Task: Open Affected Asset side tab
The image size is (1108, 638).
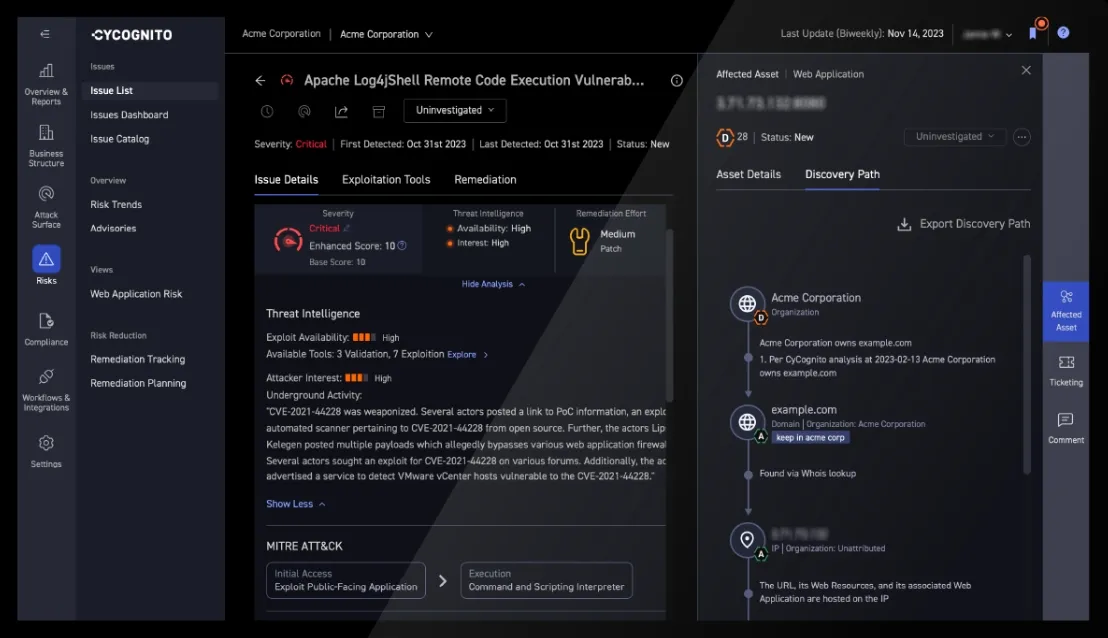Action: [x=1066, y=312]
